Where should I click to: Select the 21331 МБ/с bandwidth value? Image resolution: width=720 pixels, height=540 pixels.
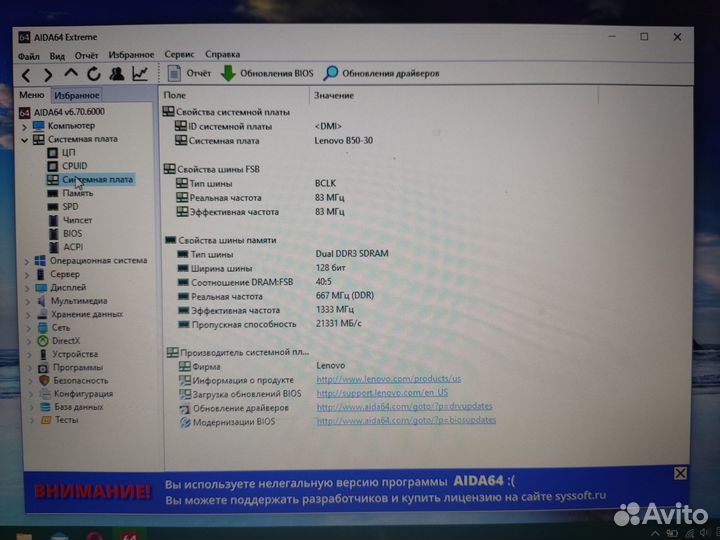coord(338,323)
